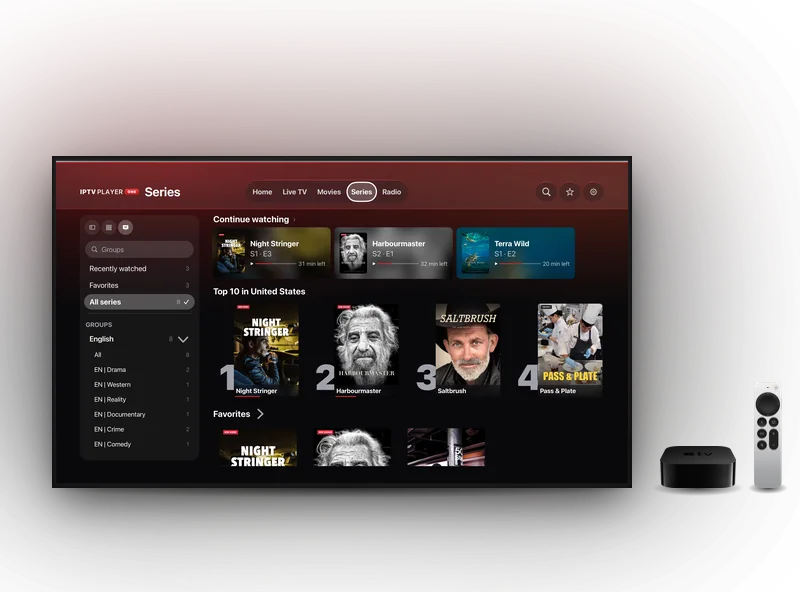Open the search magnifier in the top bar
This screenshot has width=800, height=592.
coord(546,192)
